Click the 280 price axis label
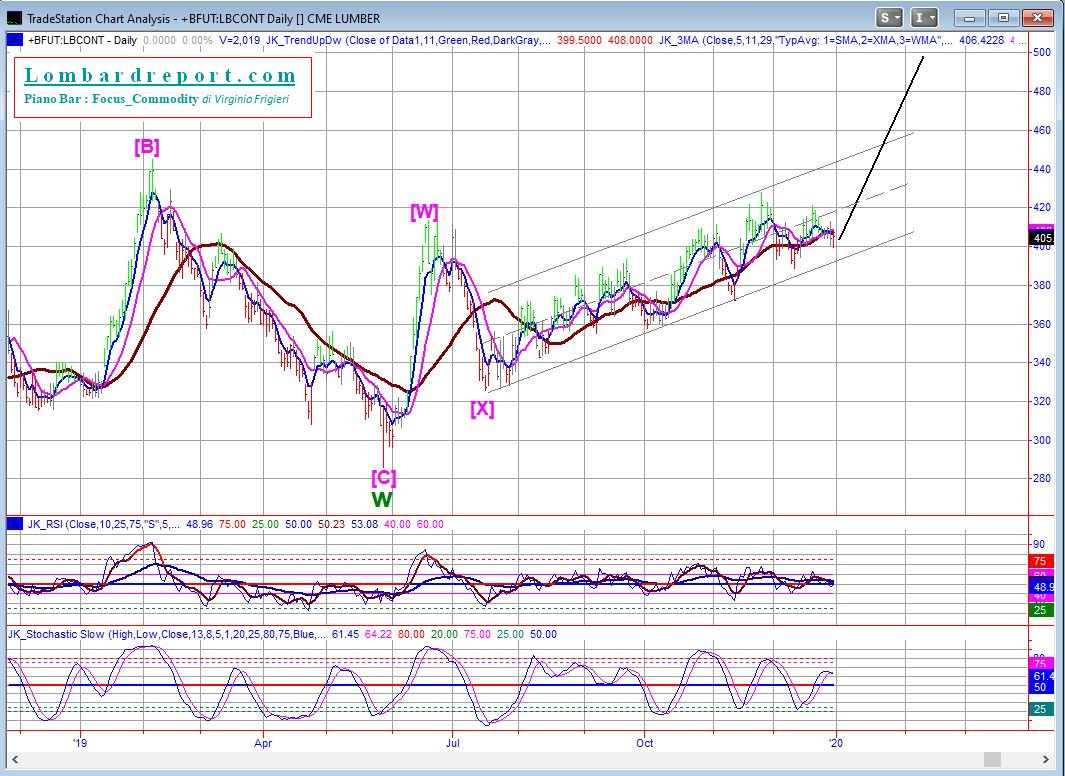Image resolution: width=1065 pixels, height=776 pixels. [x=1041, y=479]
